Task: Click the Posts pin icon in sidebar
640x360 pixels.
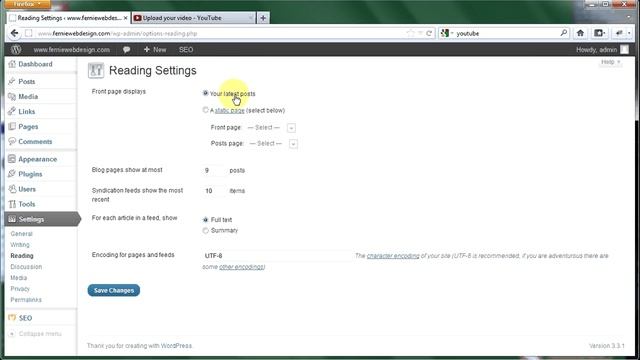Action: pyautogui.click(x=12, y=82)
